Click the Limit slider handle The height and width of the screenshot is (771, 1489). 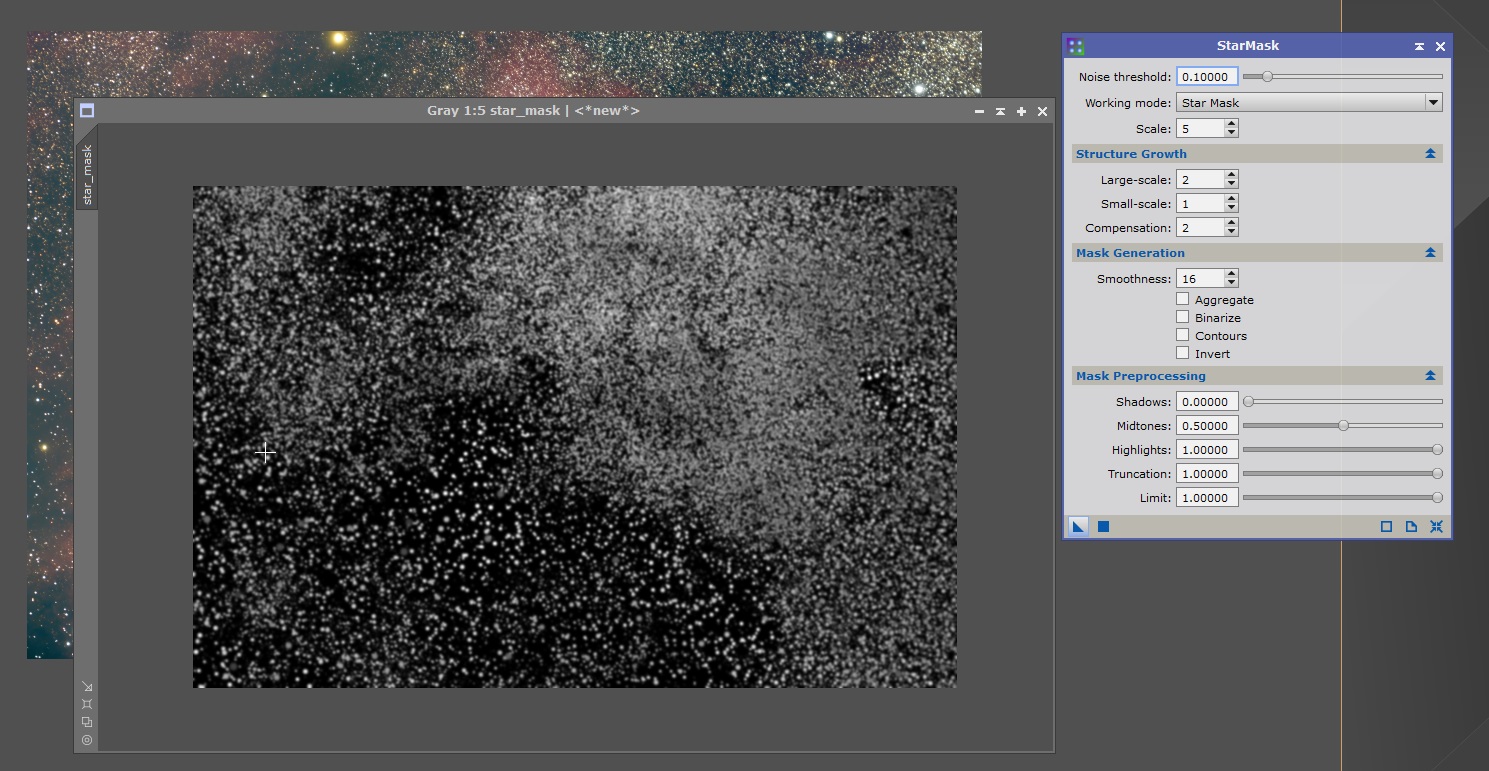(x=1437, y=497)
